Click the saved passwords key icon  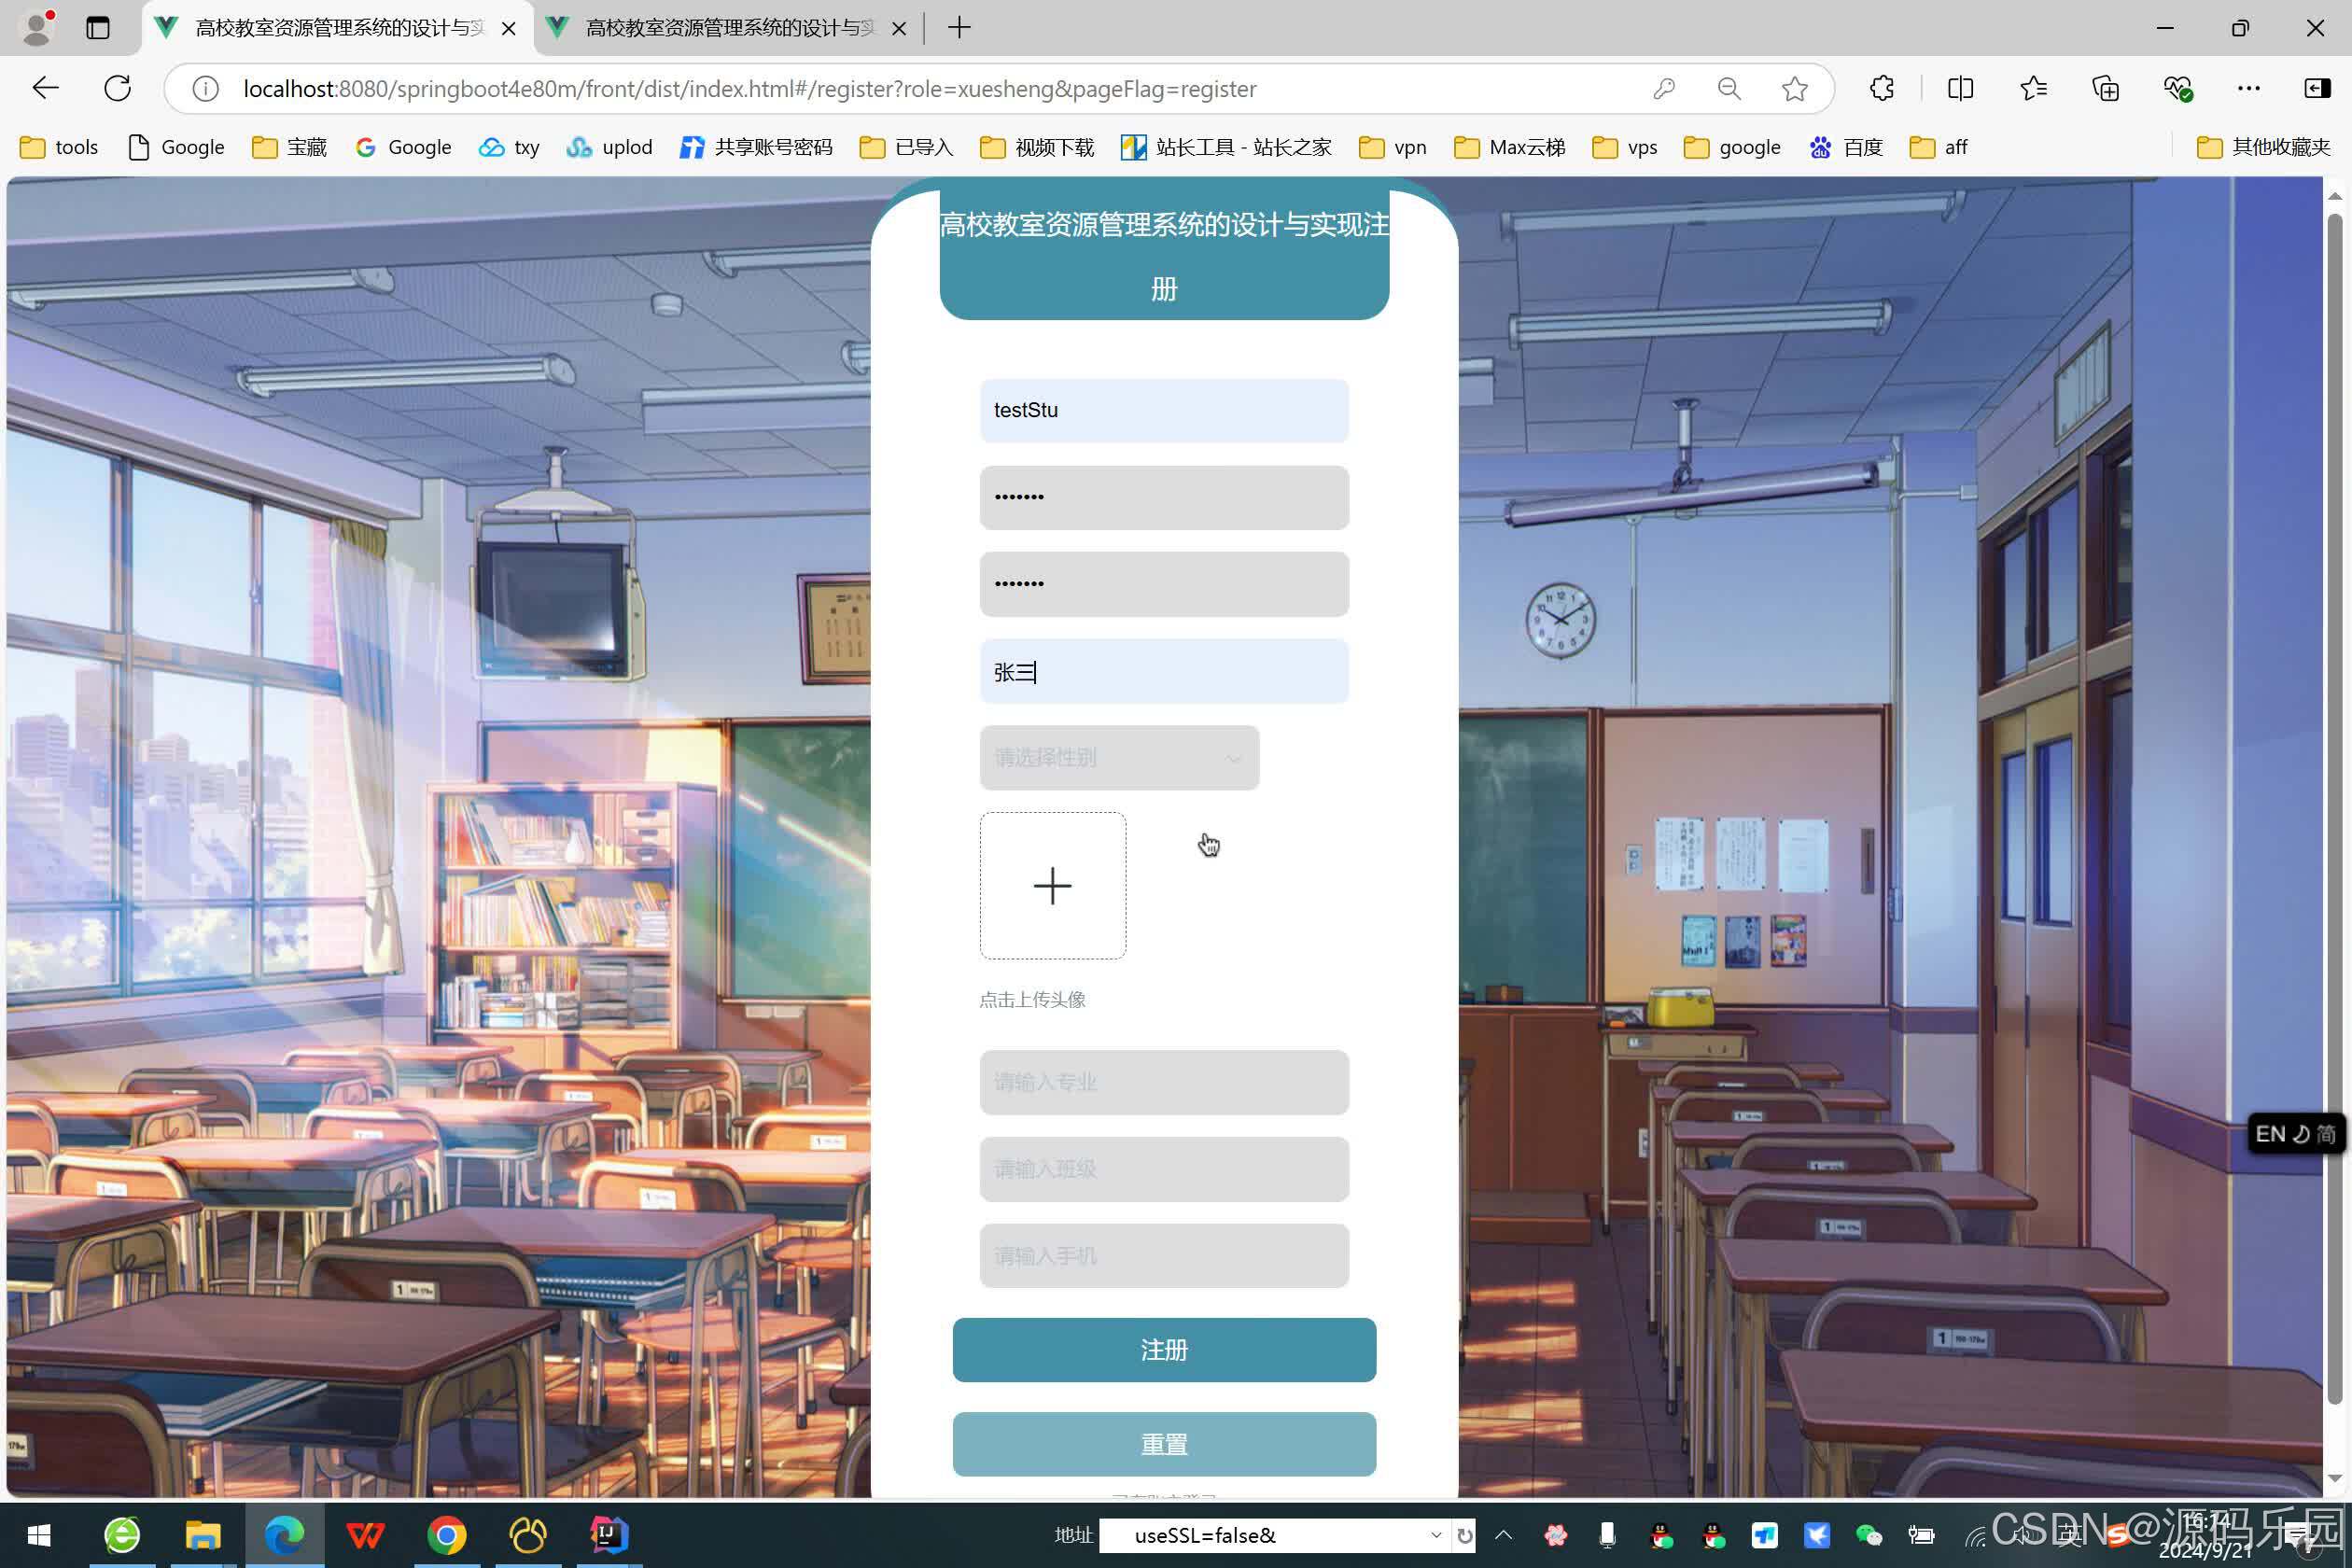click(x=1663, y=88)
